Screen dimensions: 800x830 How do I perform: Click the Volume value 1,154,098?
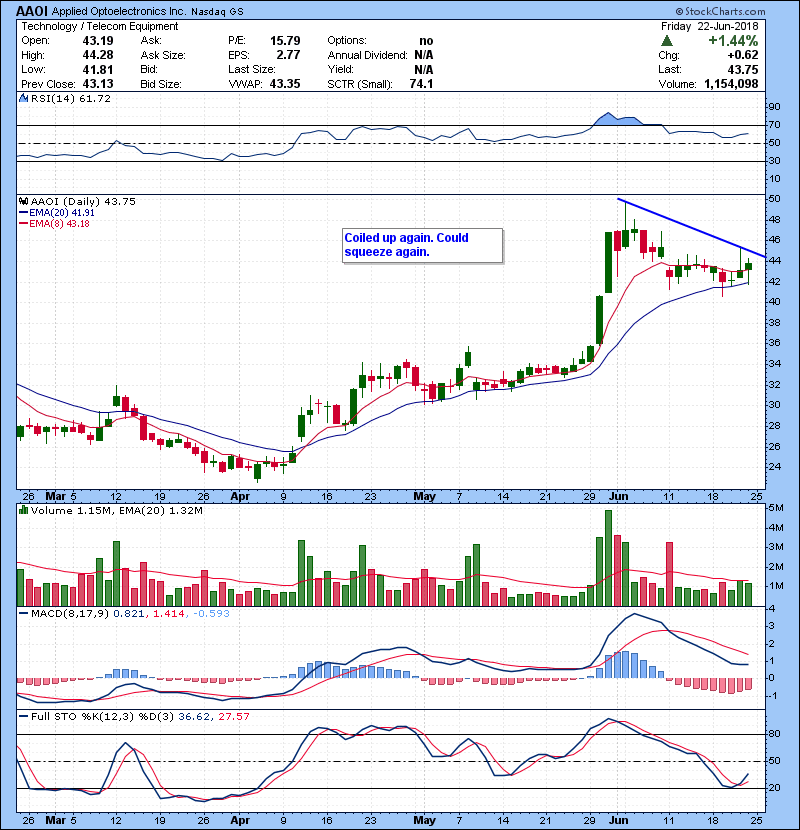tap(731, 84)
